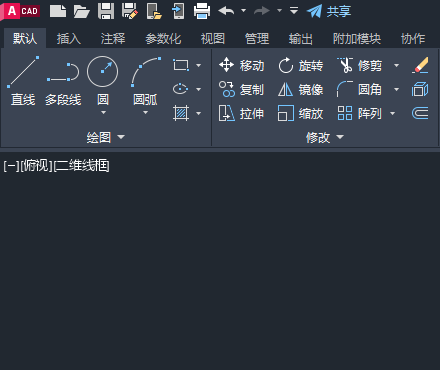Click the Save icon in quick access toolbar

106,11
